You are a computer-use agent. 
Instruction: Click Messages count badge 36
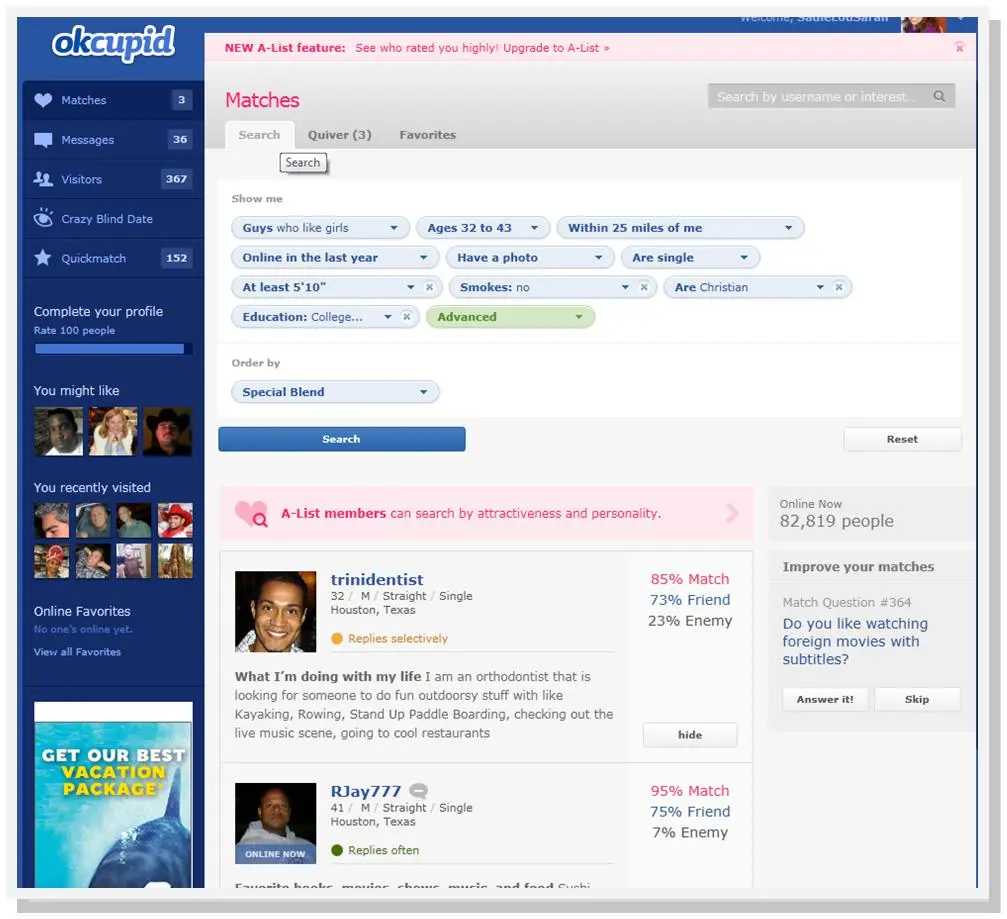(x=180, y=139)
